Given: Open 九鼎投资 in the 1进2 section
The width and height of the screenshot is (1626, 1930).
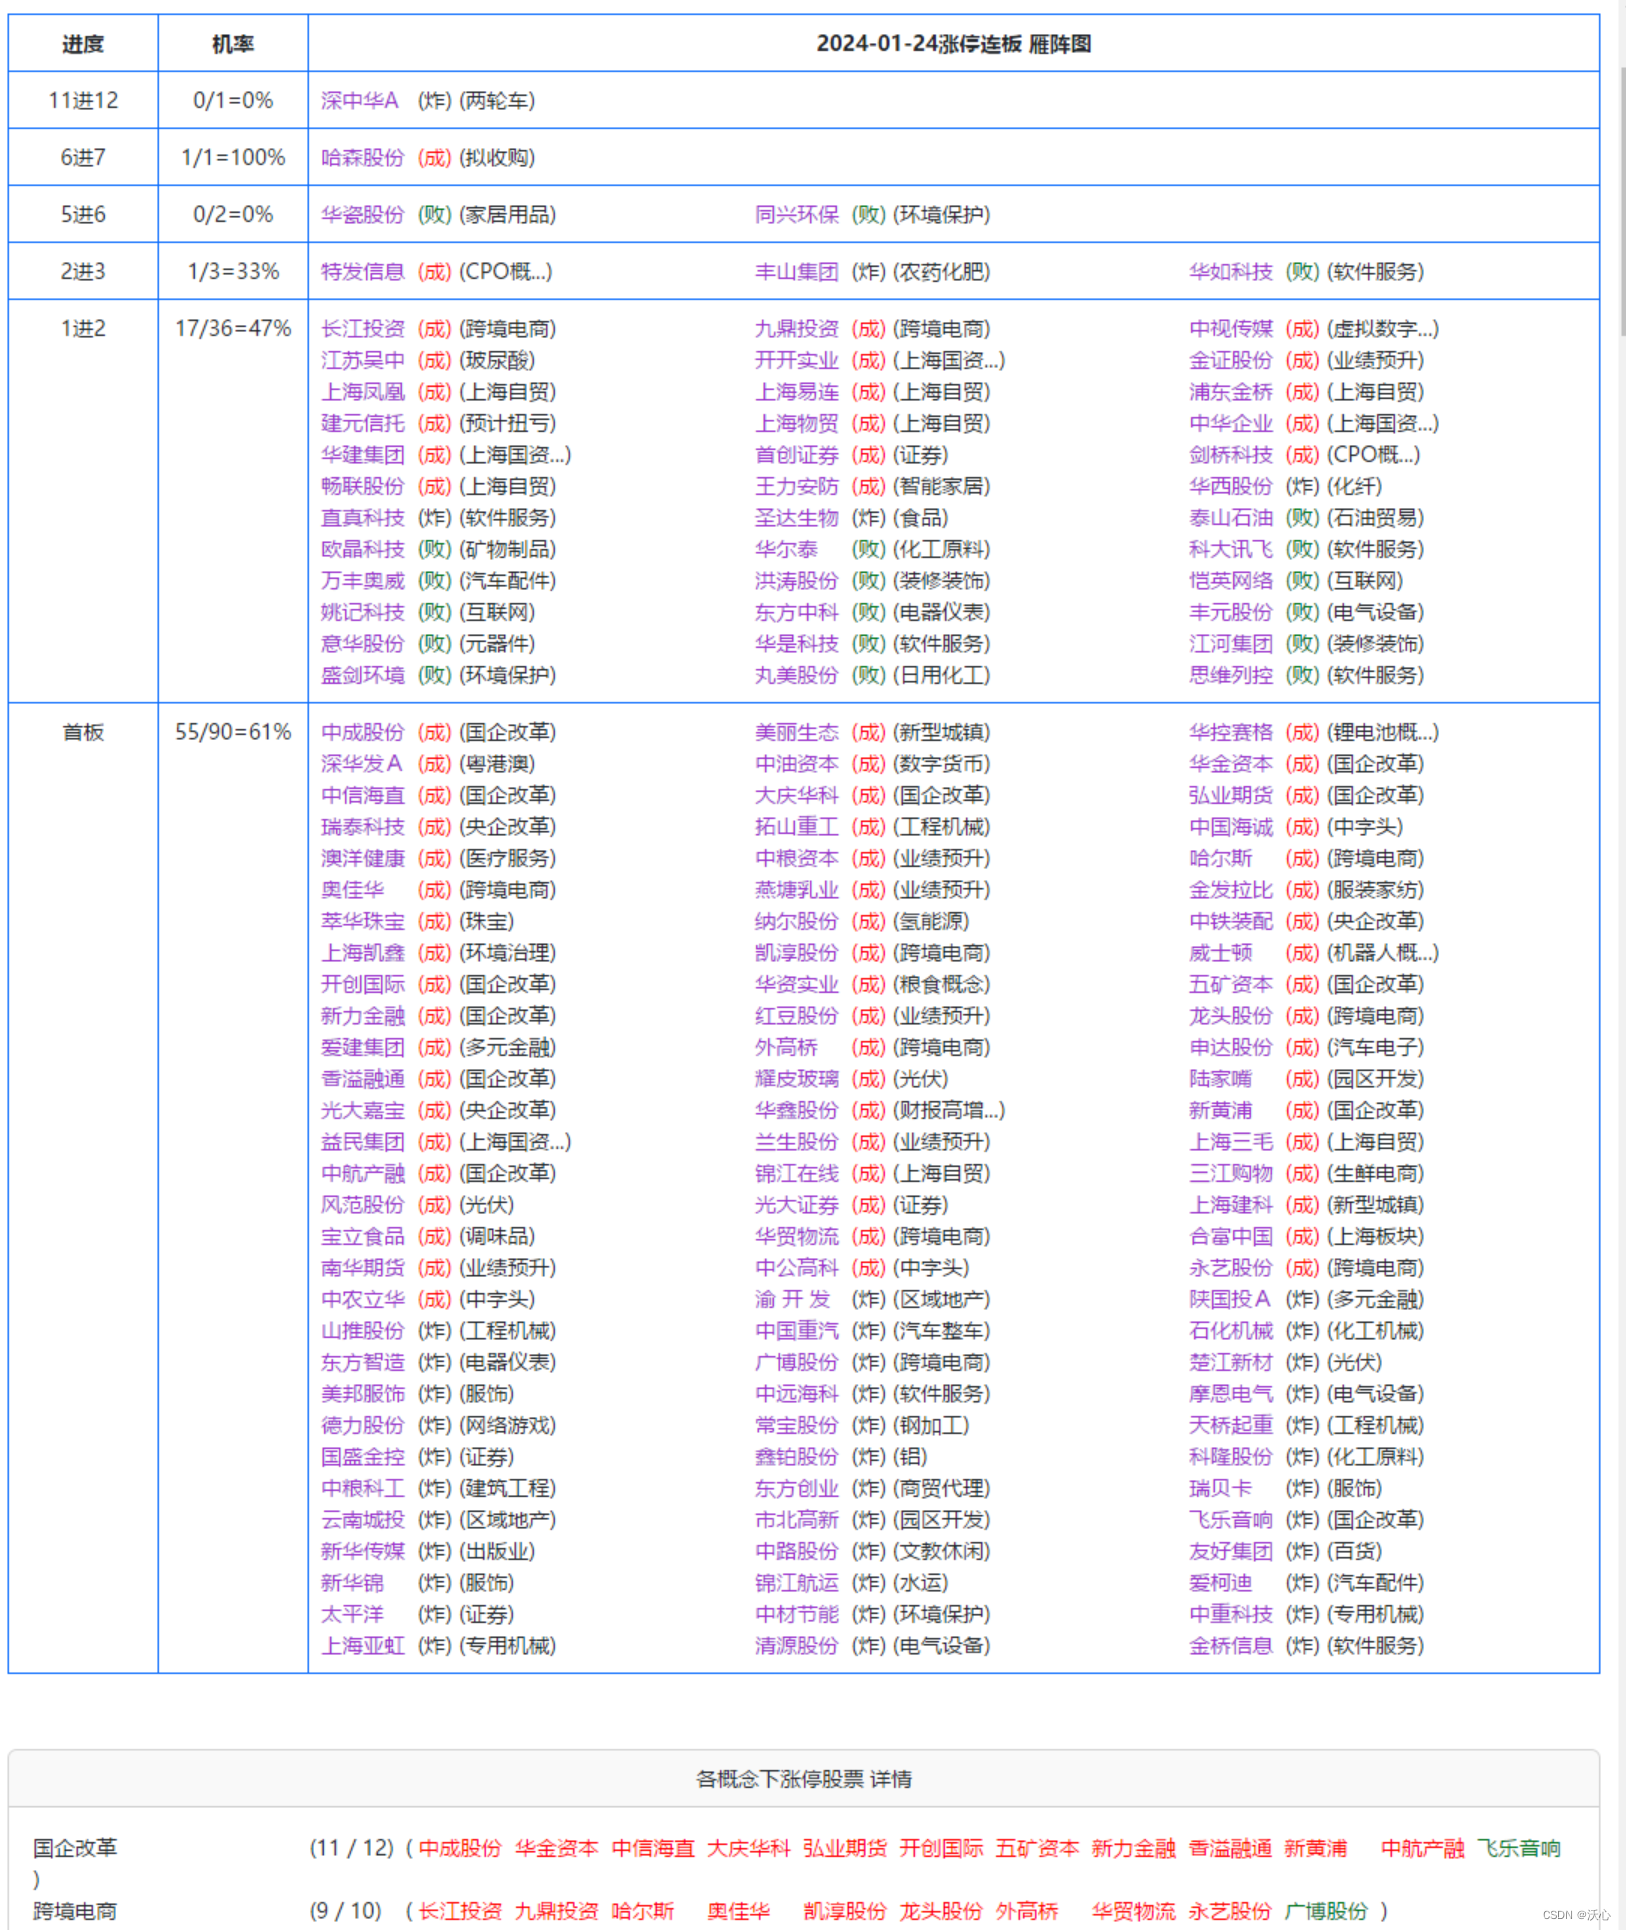Looking at the screenshot, I should 796,329.
